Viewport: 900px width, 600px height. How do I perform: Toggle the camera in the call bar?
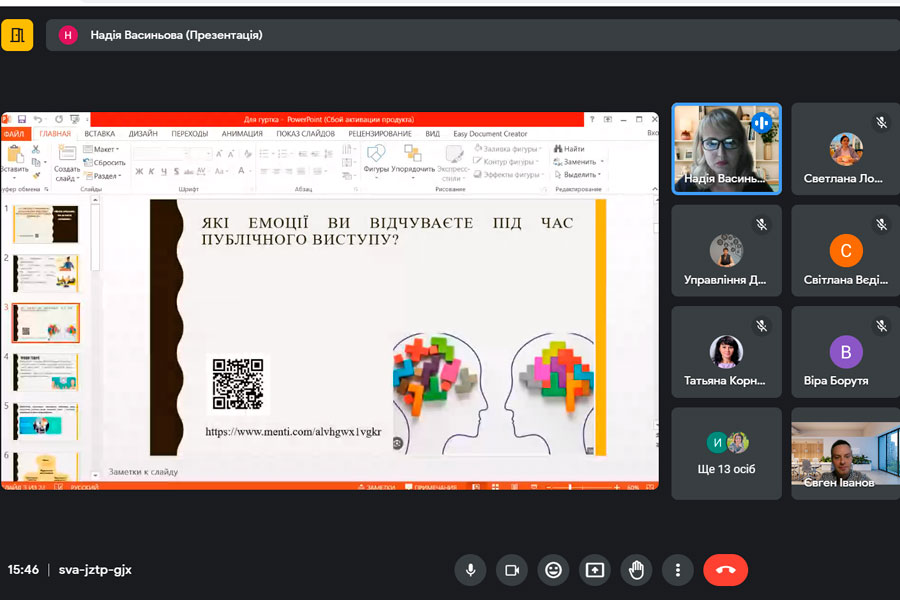pyautogui.click(x=511, y=570)
